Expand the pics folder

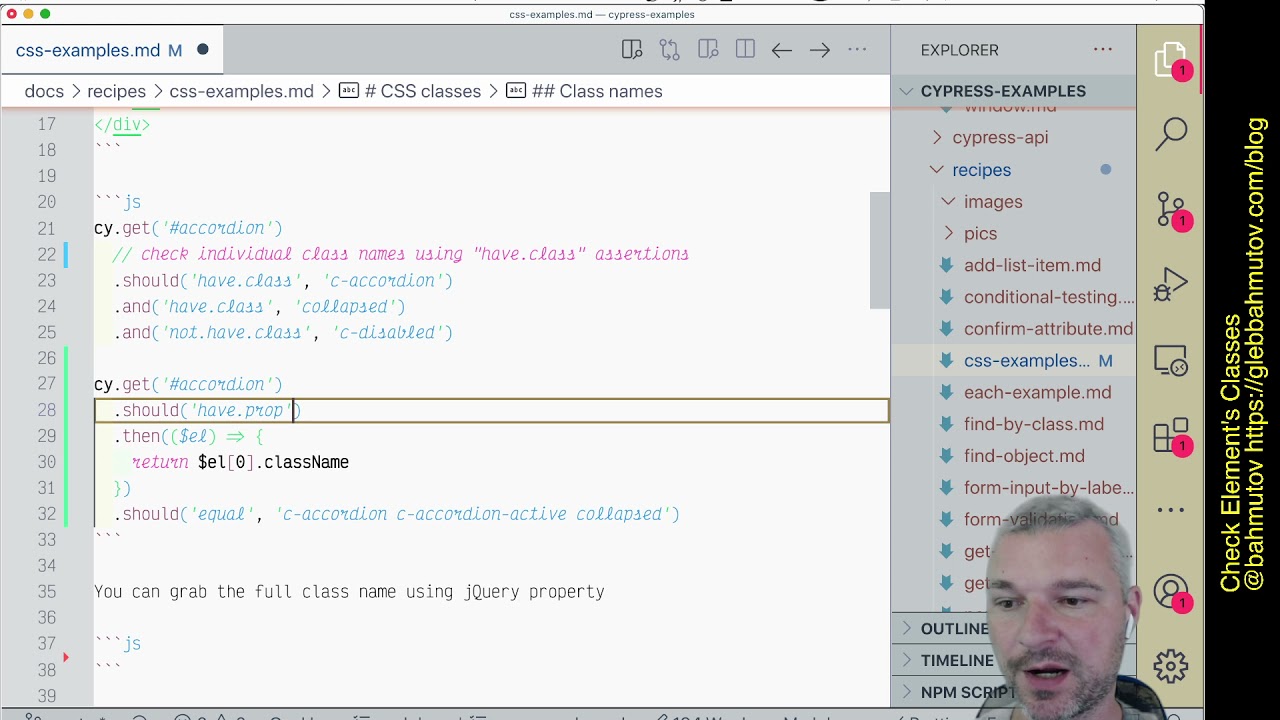(948, 234)
